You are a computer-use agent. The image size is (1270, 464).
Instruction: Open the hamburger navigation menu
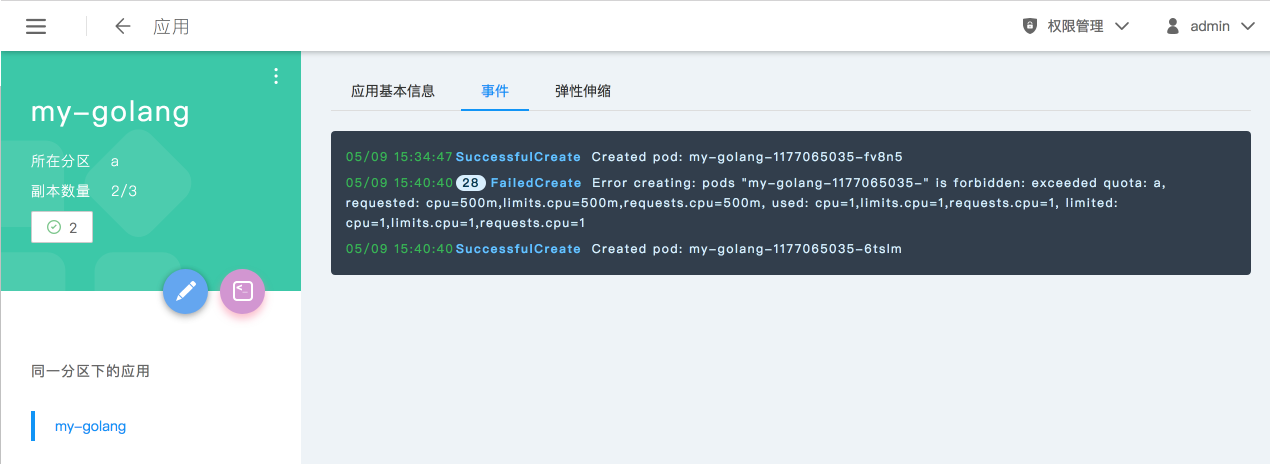[36, 27]
